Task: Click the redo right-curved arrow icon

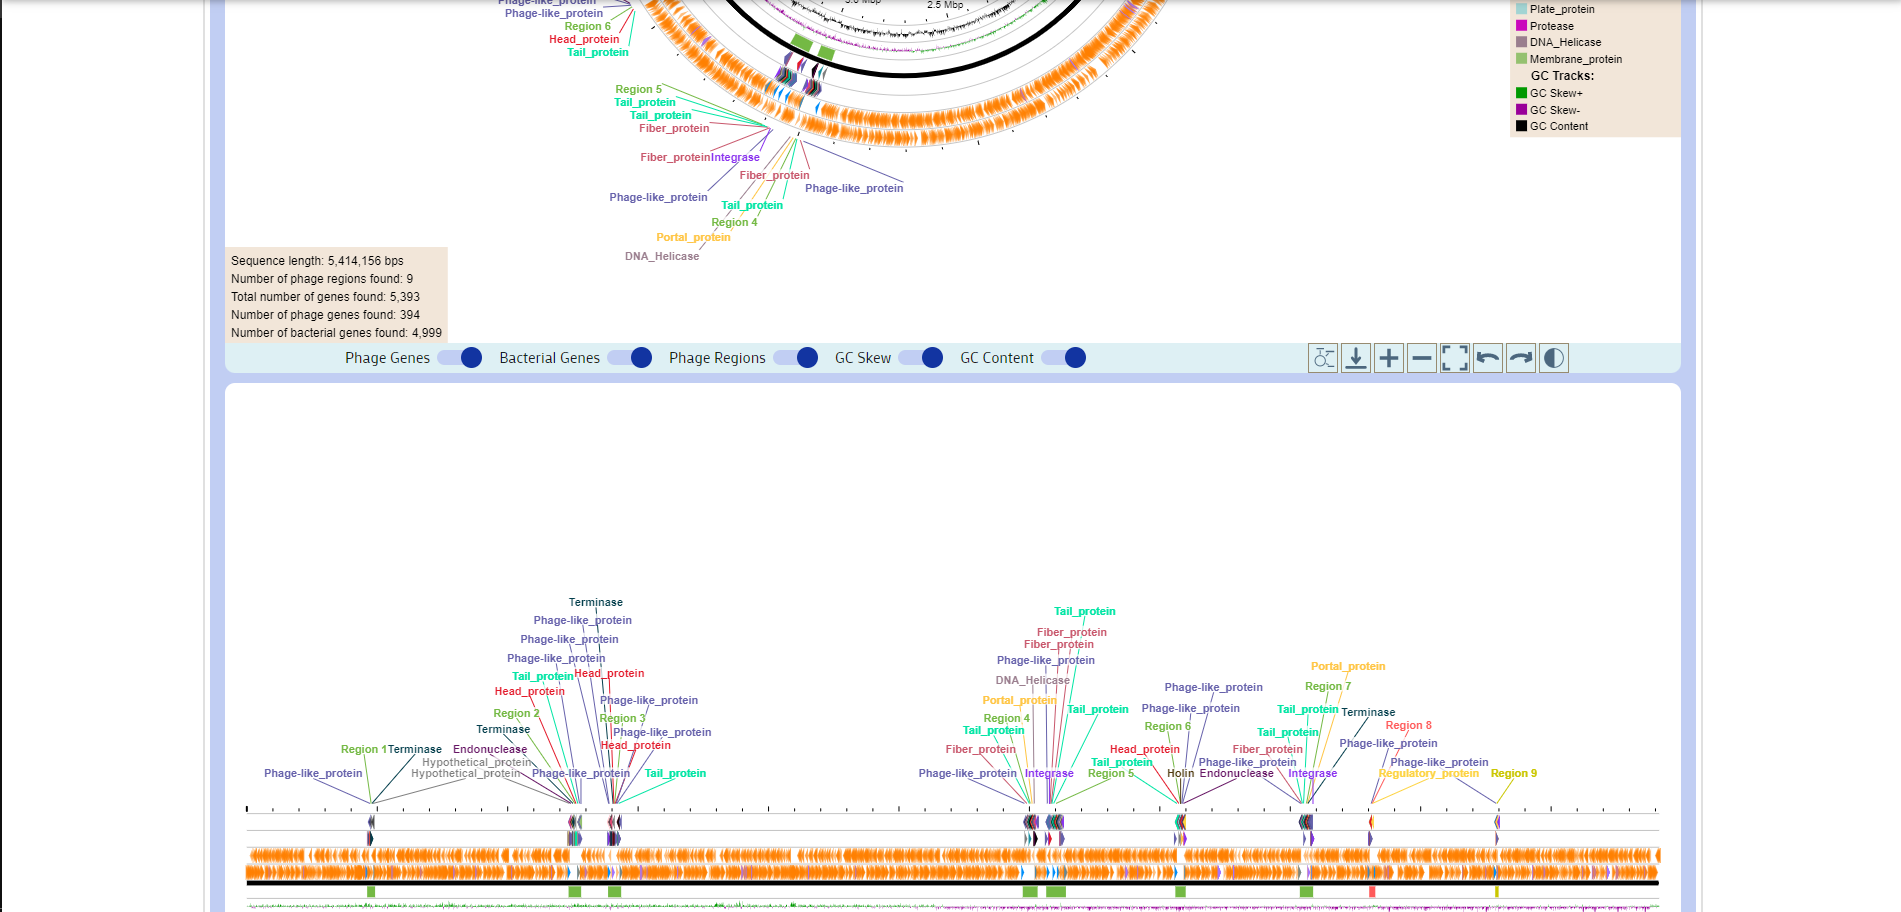Action: tap(1521, 358)
